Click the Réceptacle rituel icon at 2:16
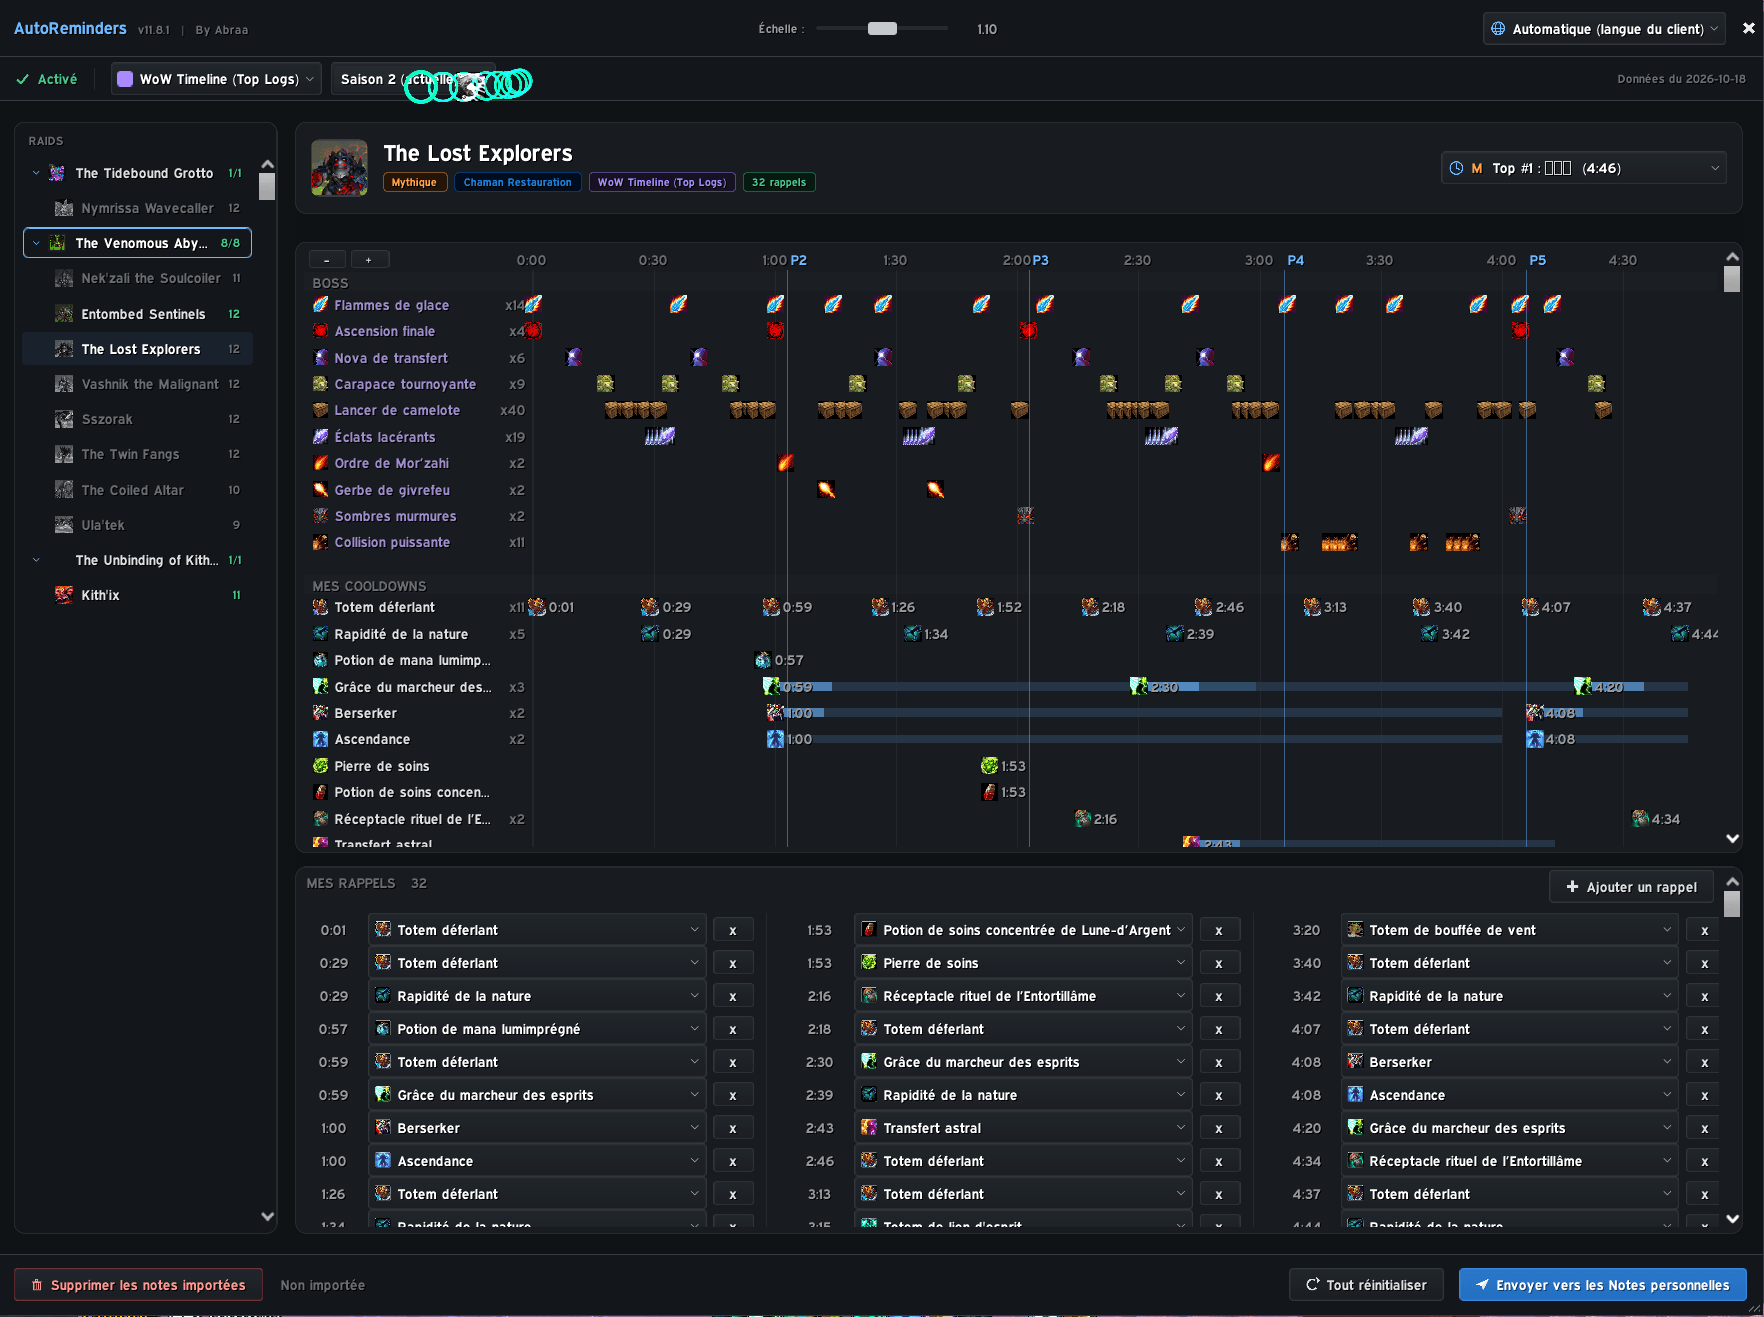1764x1317 pixels. coord(1082,819)
